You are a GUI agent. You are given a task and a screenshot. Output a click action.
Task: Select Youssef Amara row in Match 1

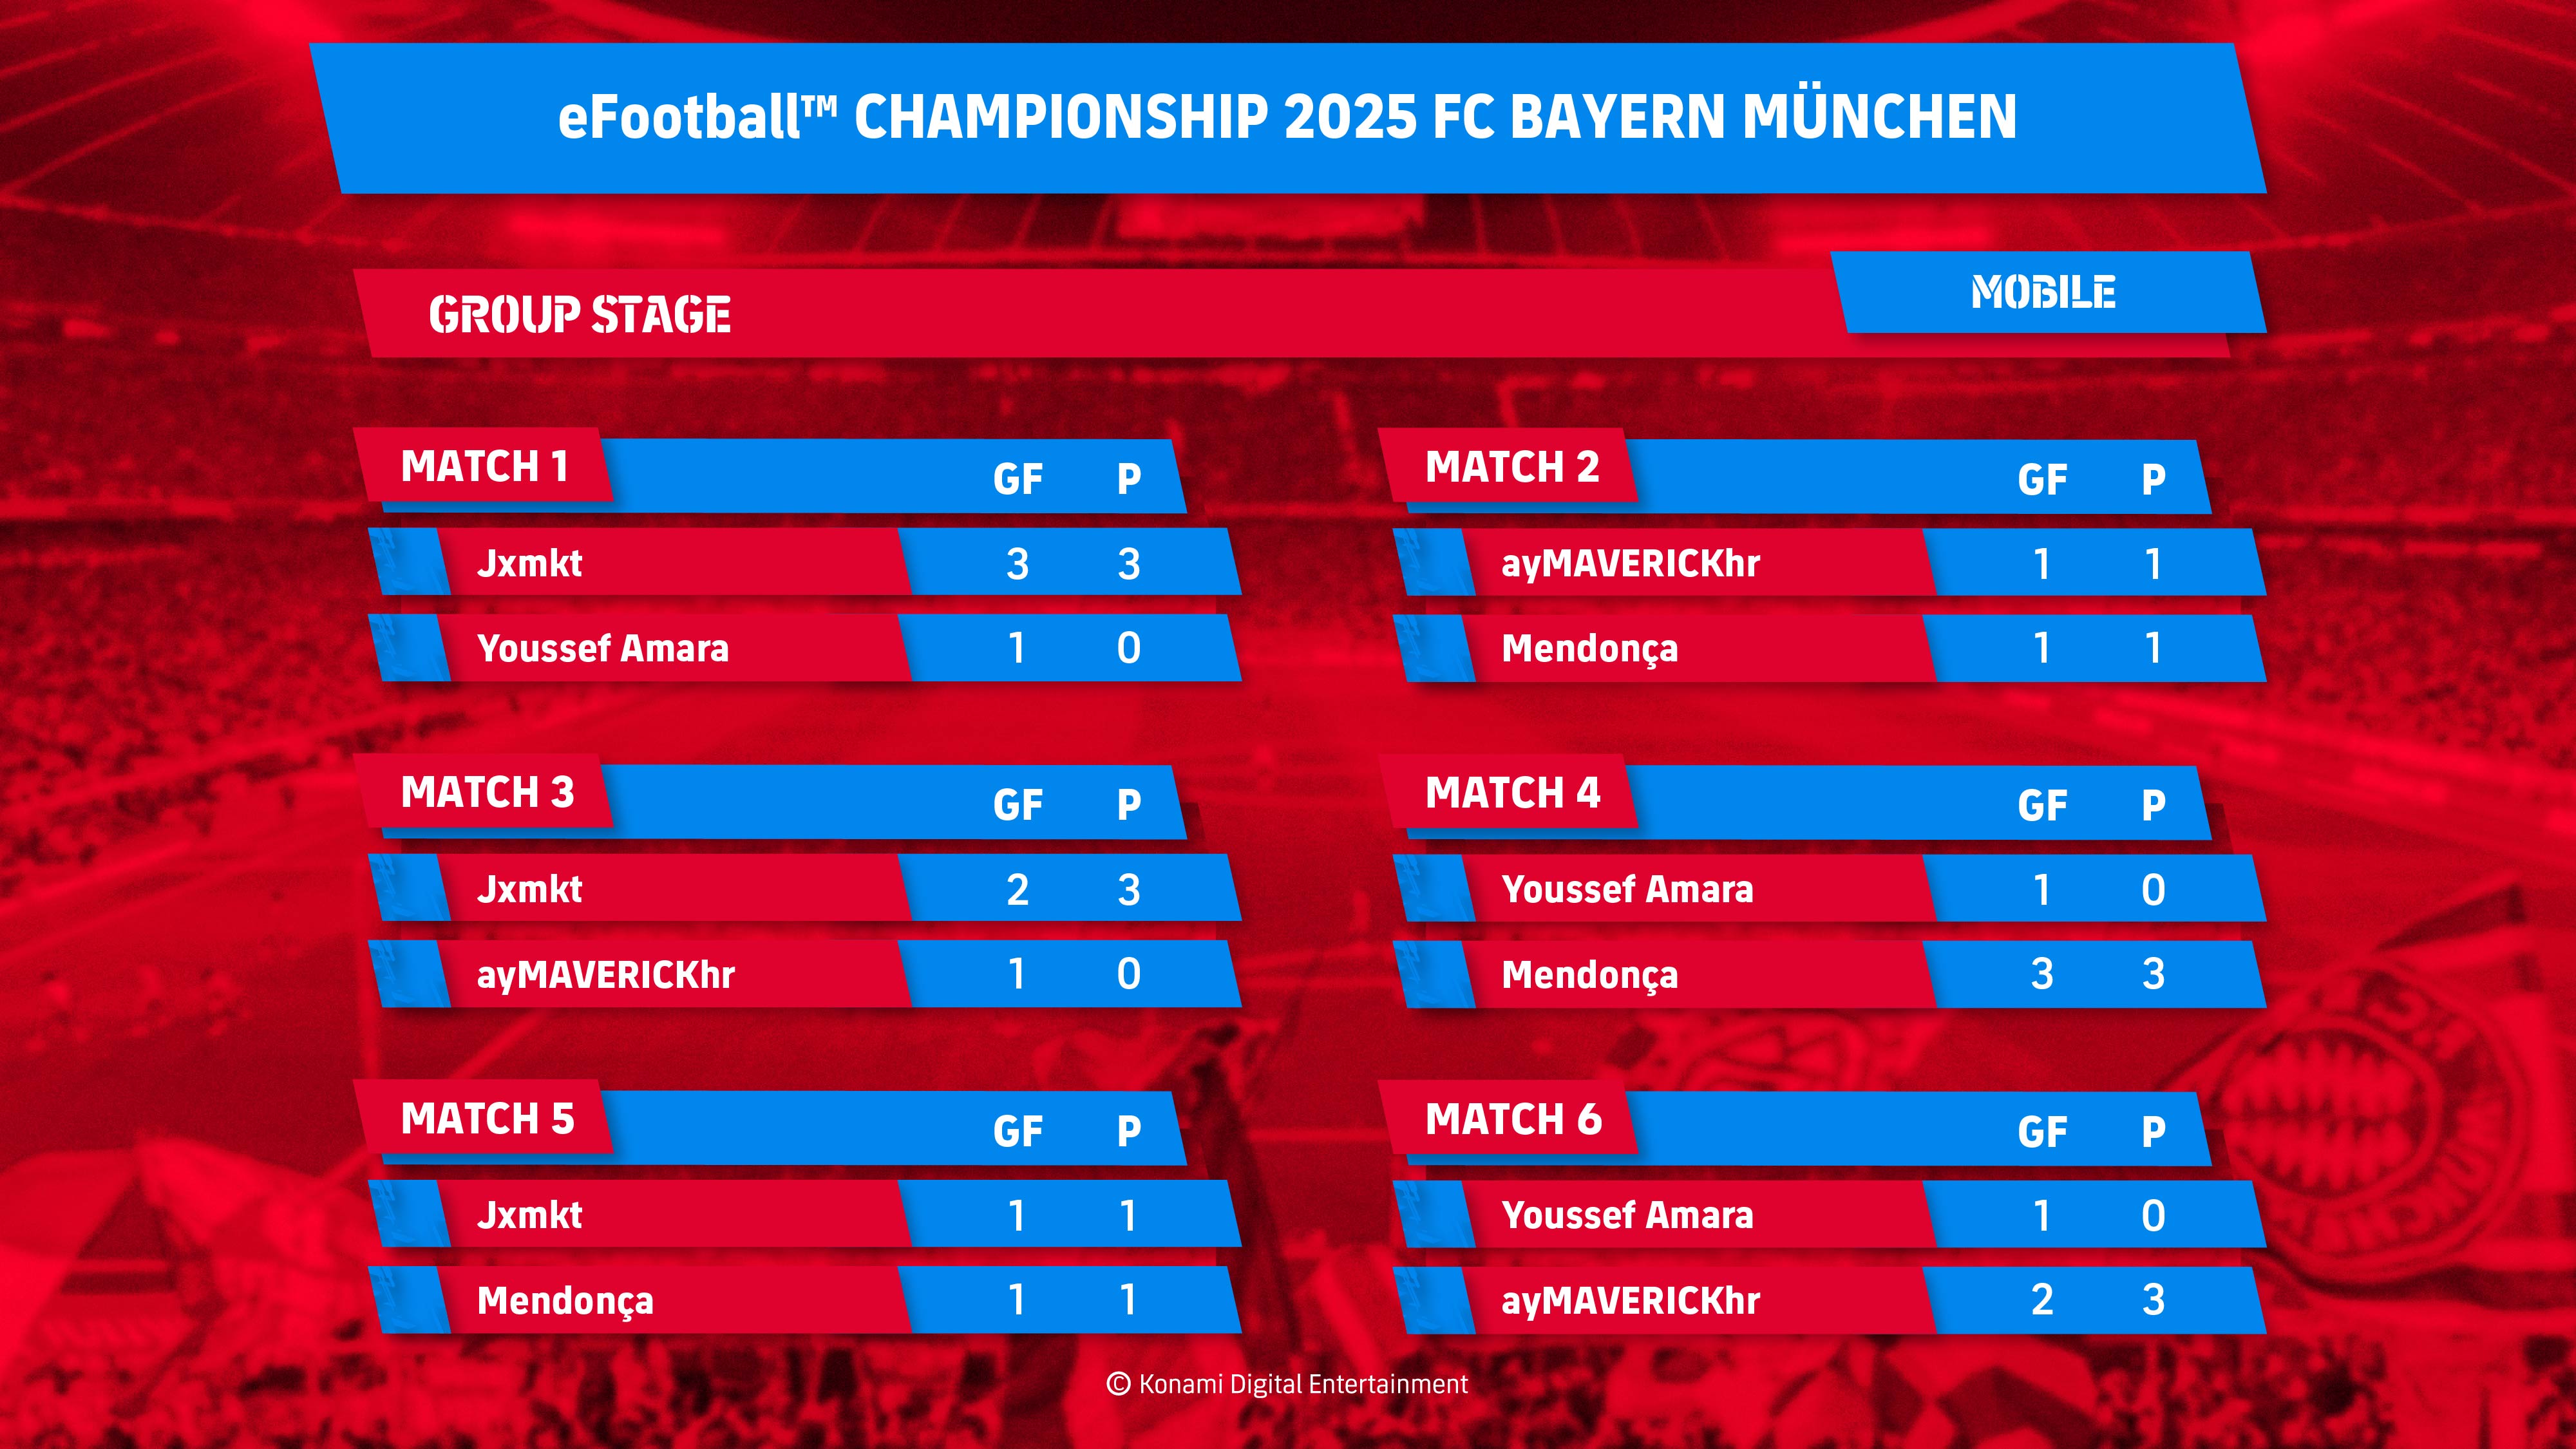805,648
